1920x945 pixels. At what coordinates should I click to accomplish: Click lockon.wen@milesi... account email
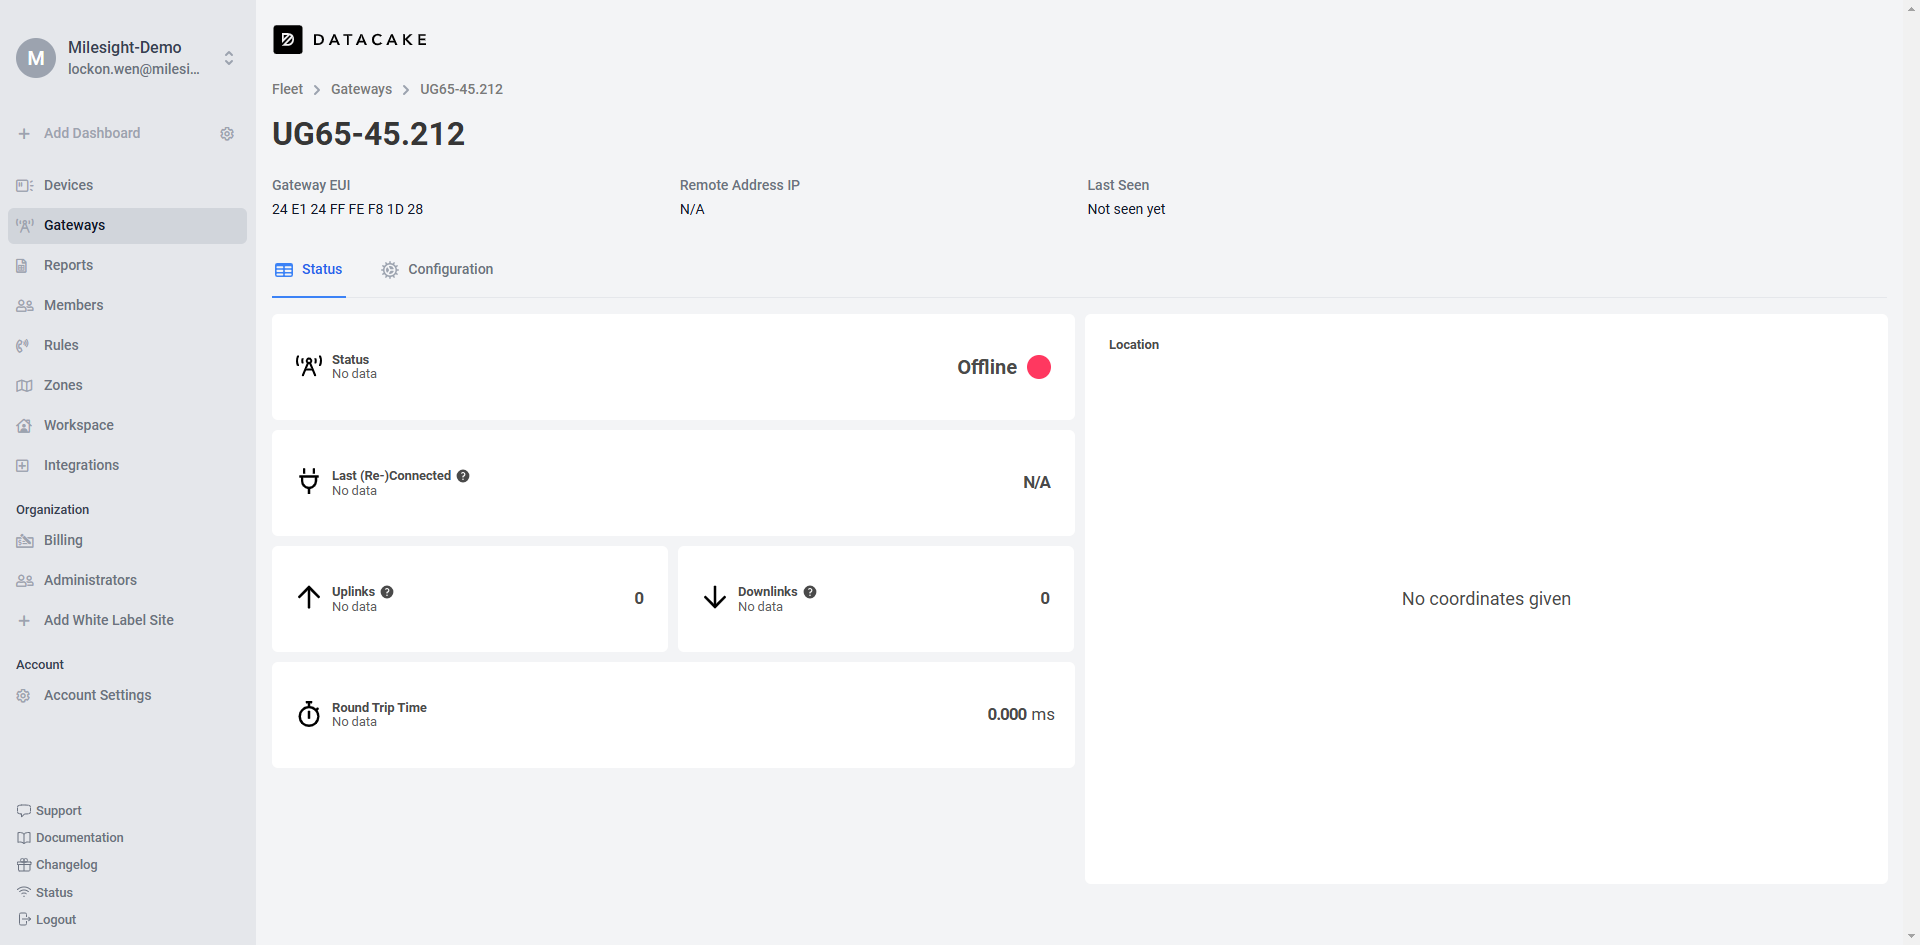pos(134,70)
